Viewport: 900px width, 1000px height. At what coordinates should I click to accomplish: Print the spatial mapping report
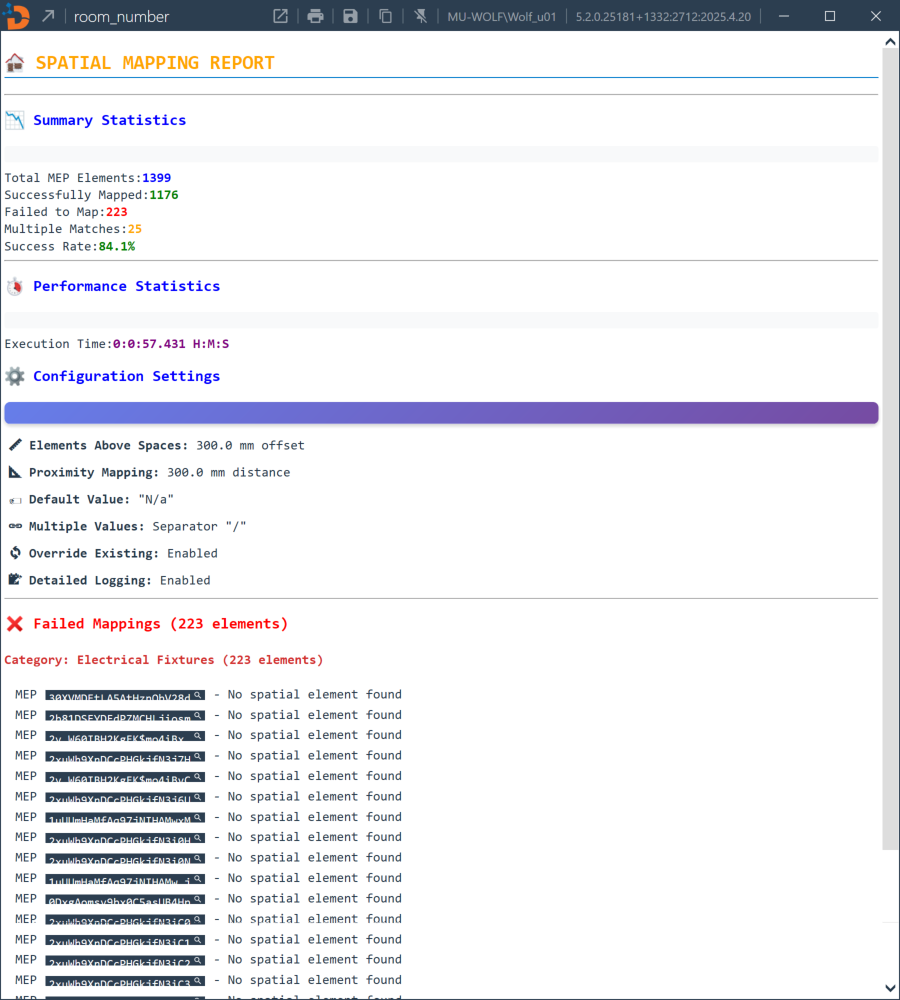[315, 16]
